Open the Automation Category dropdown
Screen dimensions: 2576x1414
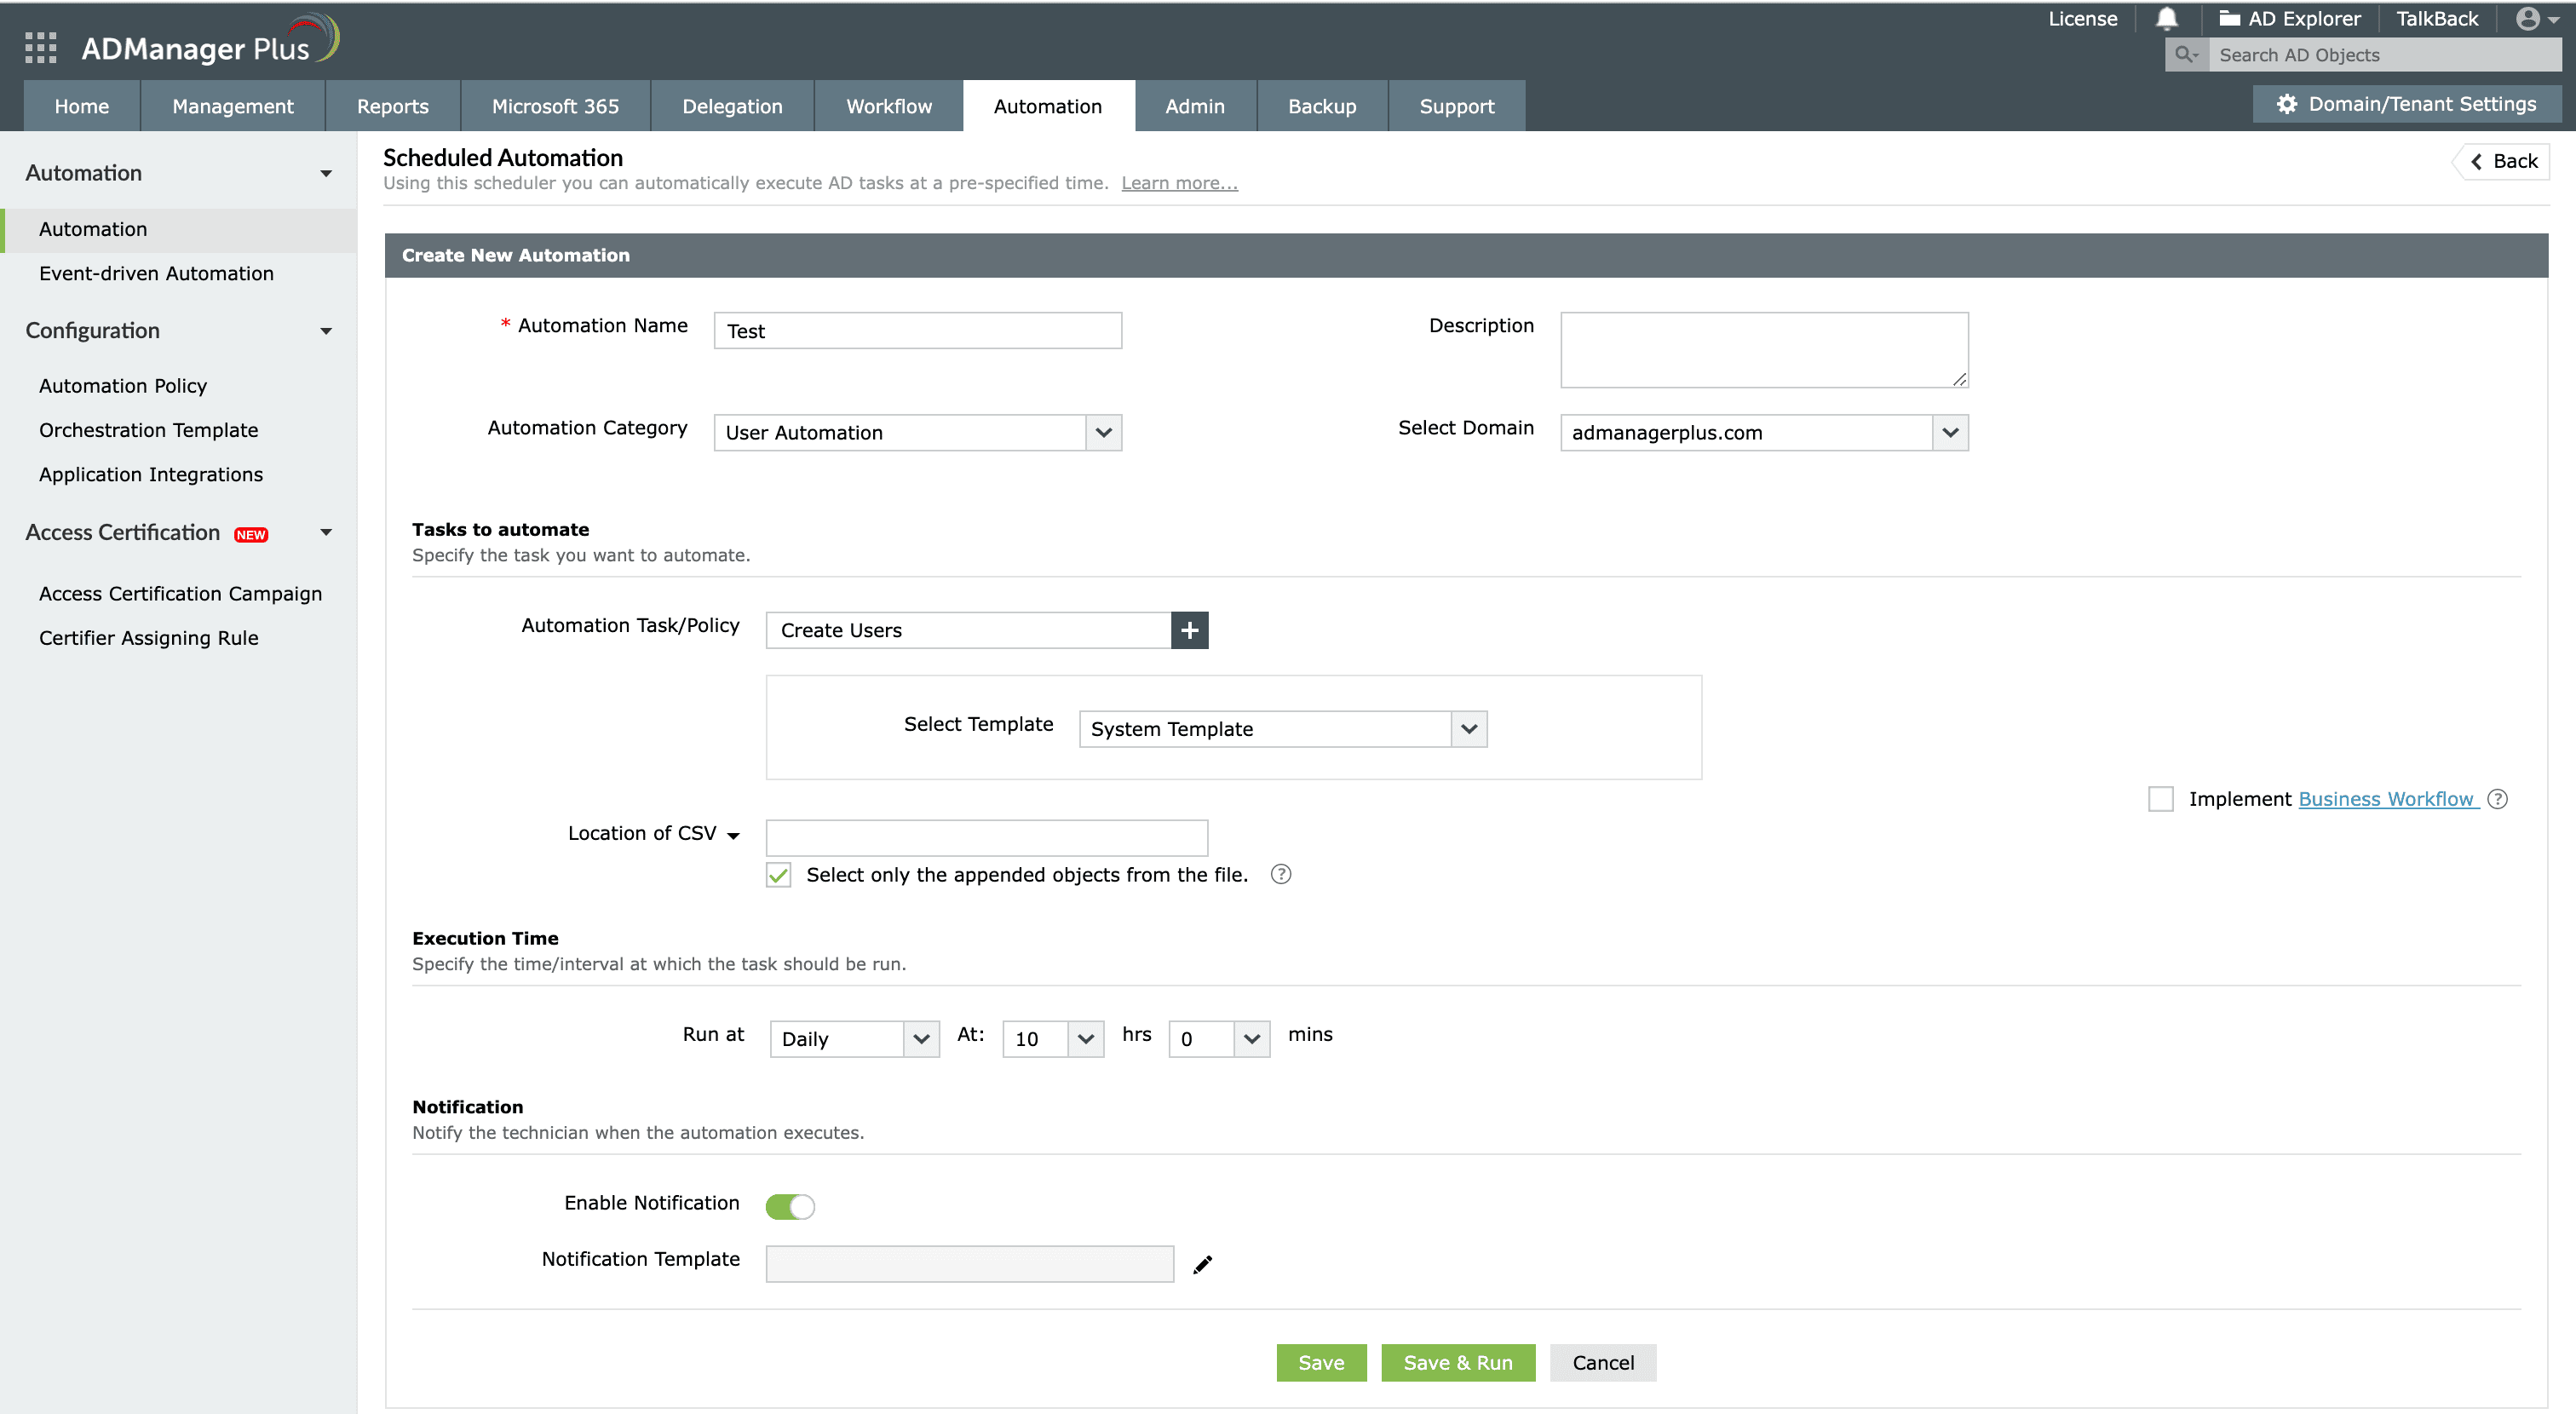pos(917,433)
